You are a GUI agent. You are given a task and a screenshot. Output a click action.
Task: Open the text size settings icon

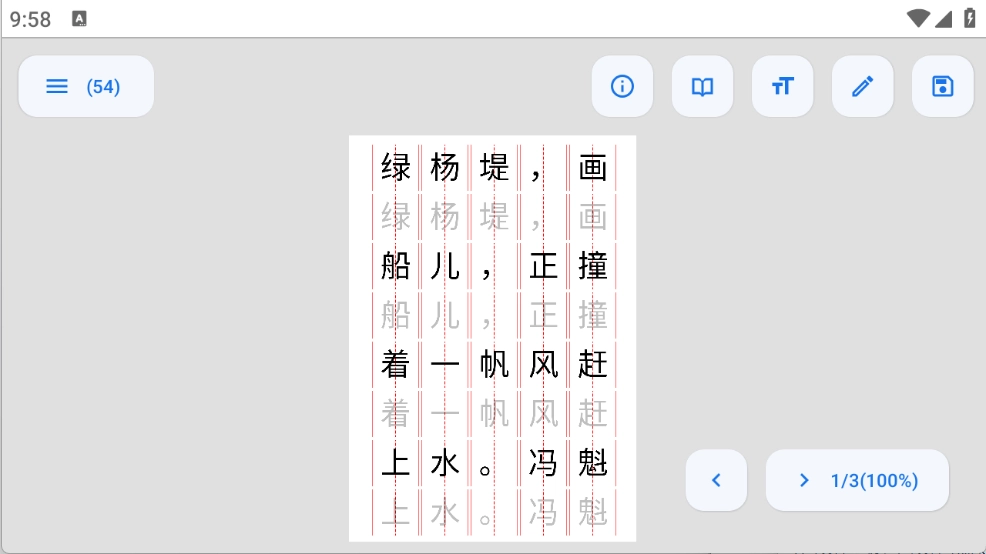(x=782, y=86)
